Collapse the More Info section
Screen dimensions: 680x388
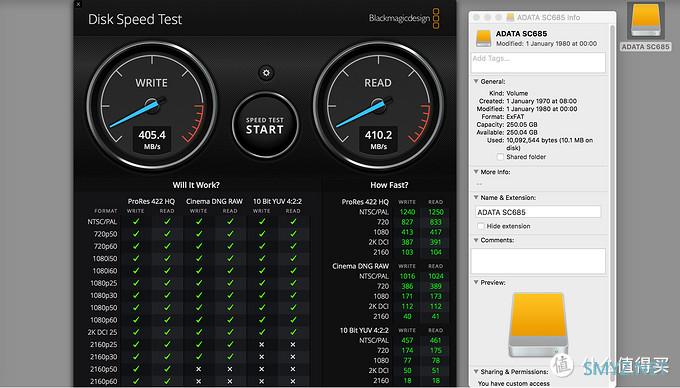[x=476, y=172]
